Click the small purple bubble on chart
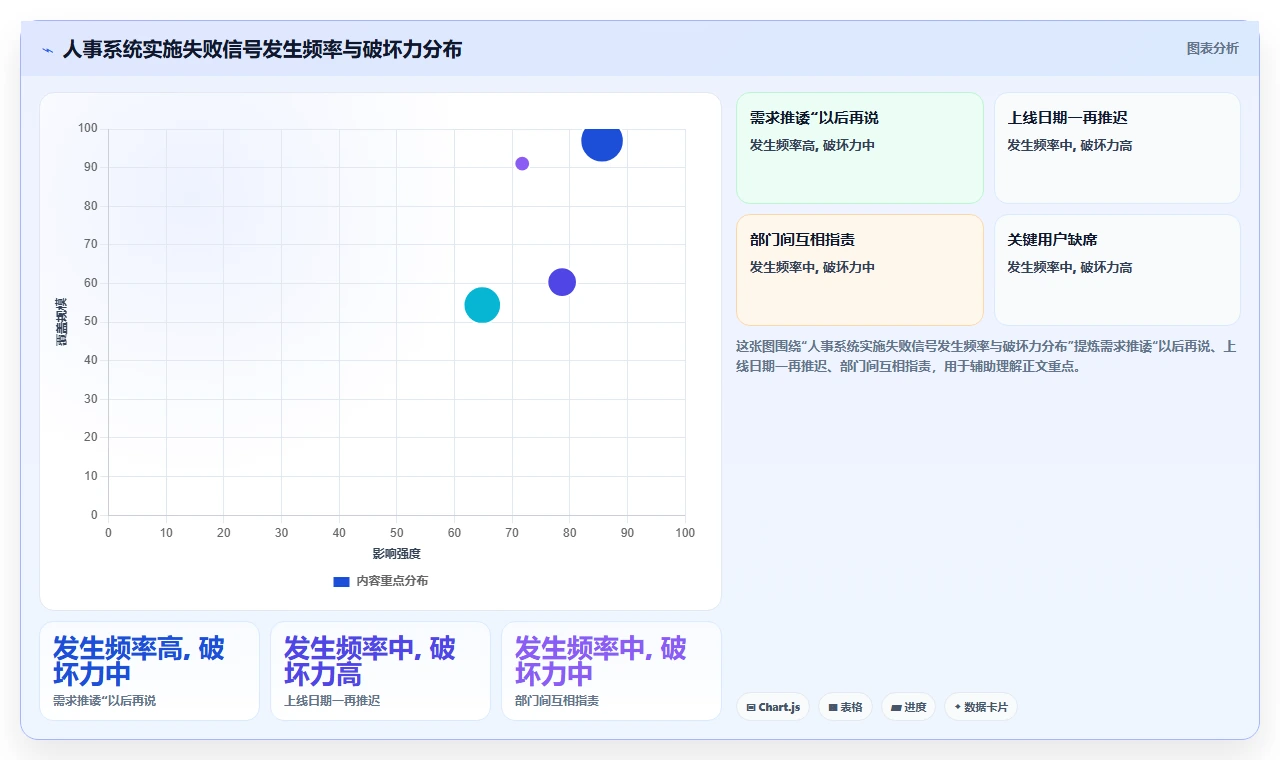 522,164
